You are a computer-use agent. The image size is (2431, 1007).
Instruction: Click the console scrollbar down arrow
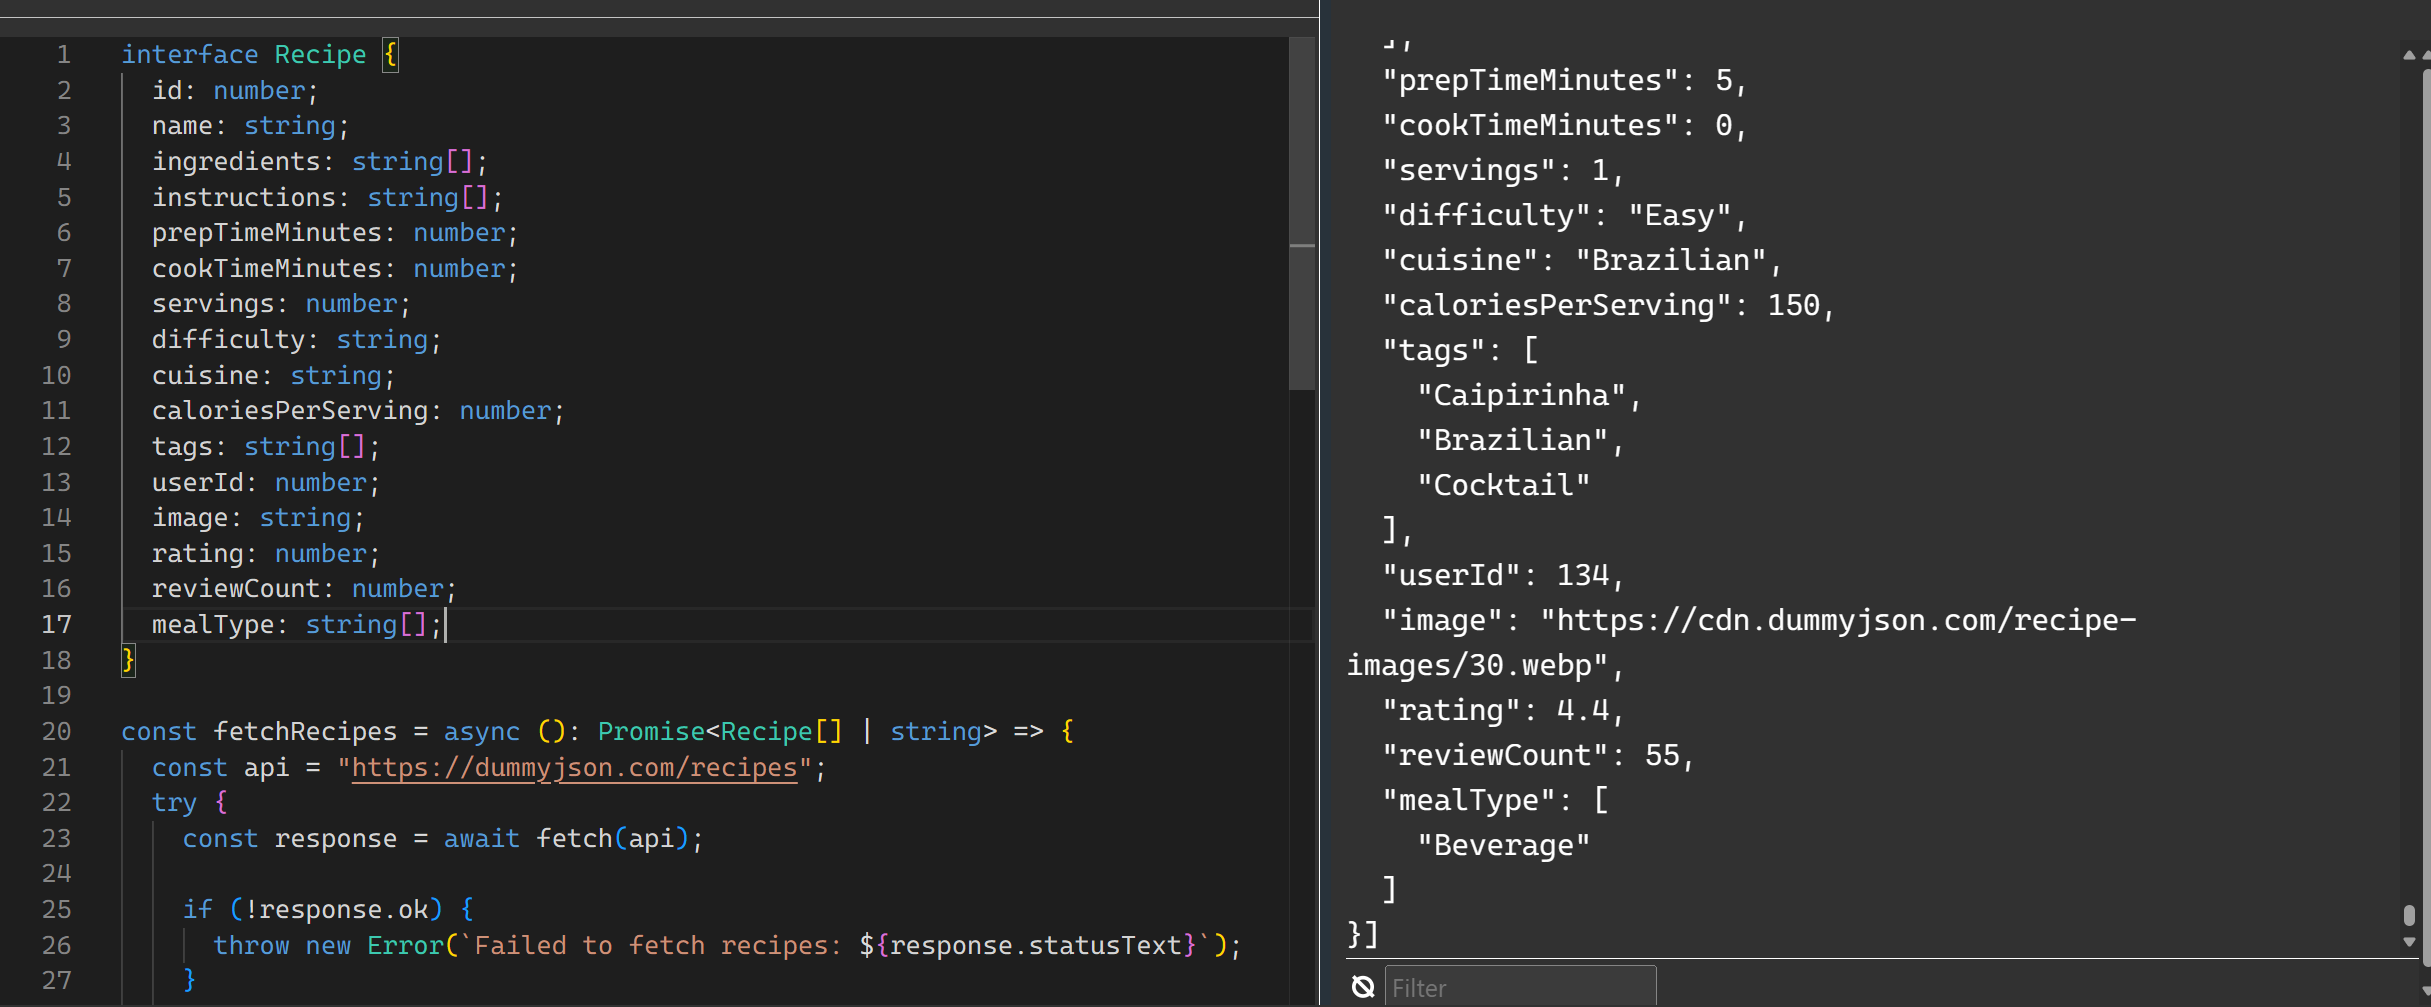coord(2410,942)
